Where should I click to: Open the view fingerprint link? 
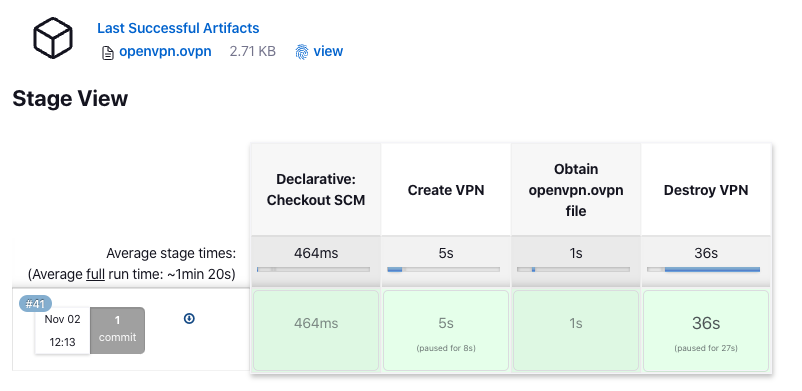(328, 51)
